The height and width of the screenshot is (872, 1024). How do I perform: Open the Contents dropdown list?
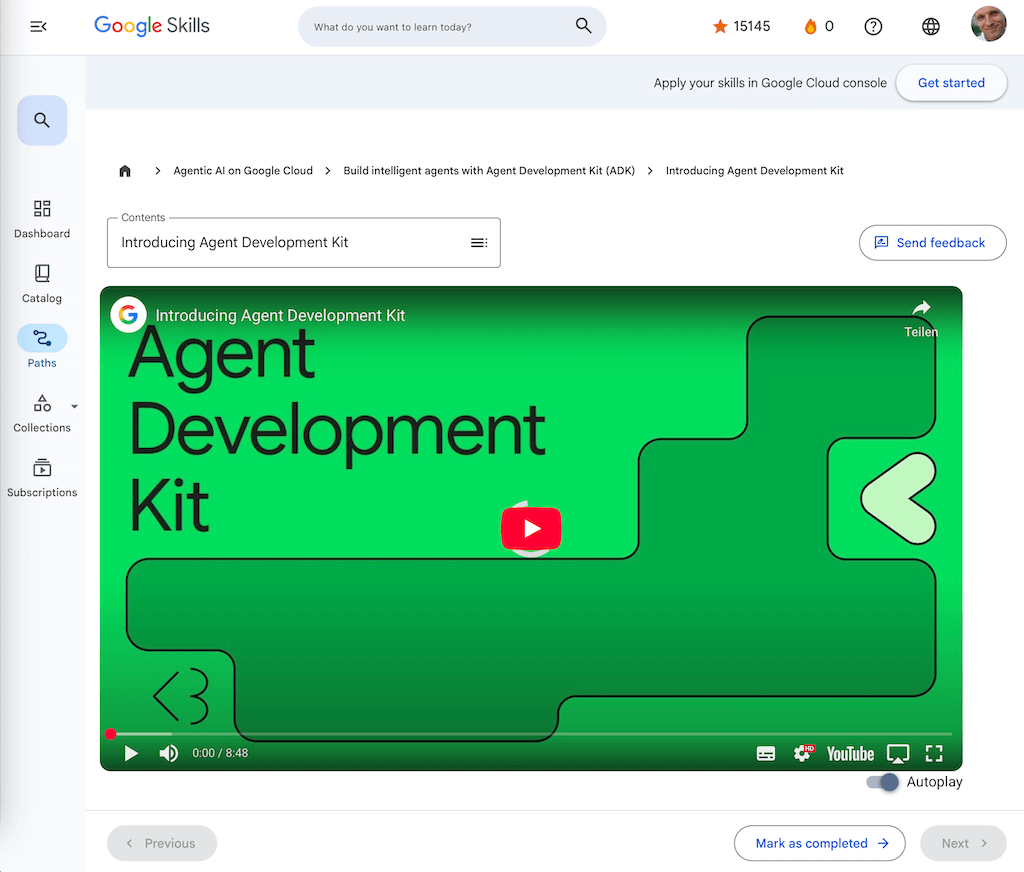[478, 243]
